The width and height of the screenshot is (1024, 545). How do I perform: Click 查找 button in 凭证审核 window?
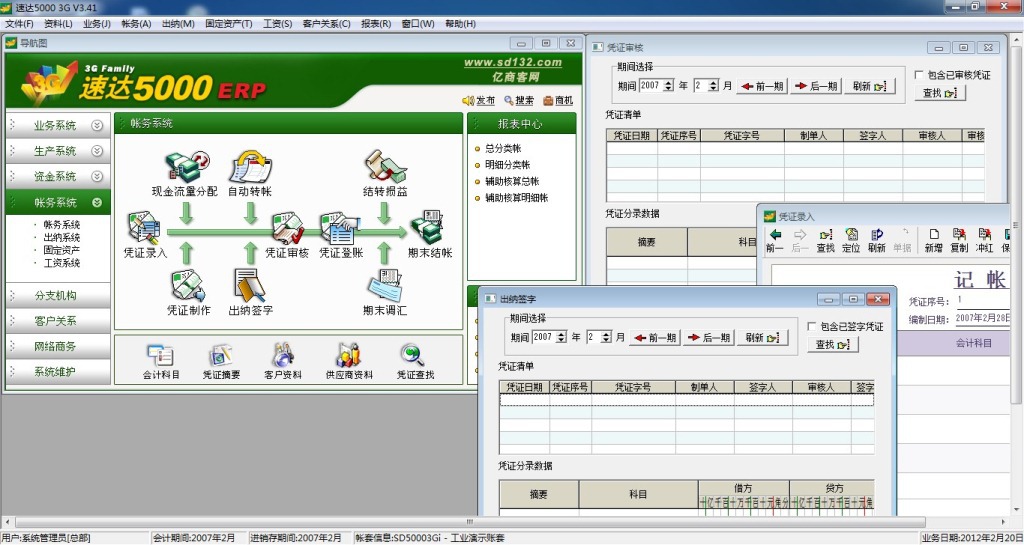point(940,93)
